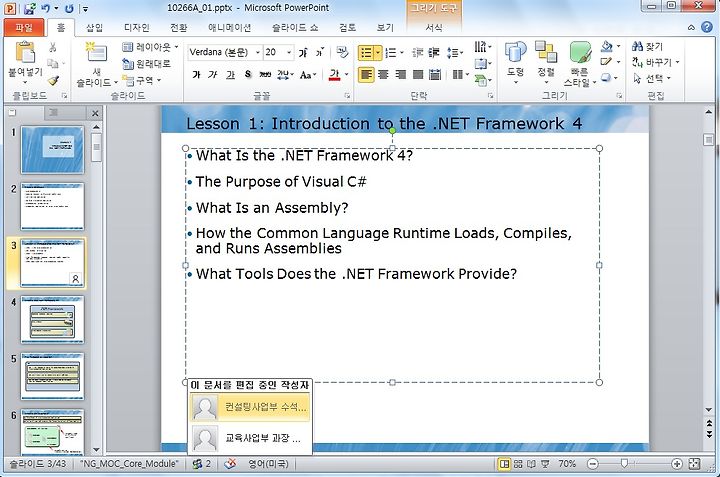This screenshot has width=720, height=477.
Task: Increase font size icon
Action: pyautogui.click(x=303, y=53)
